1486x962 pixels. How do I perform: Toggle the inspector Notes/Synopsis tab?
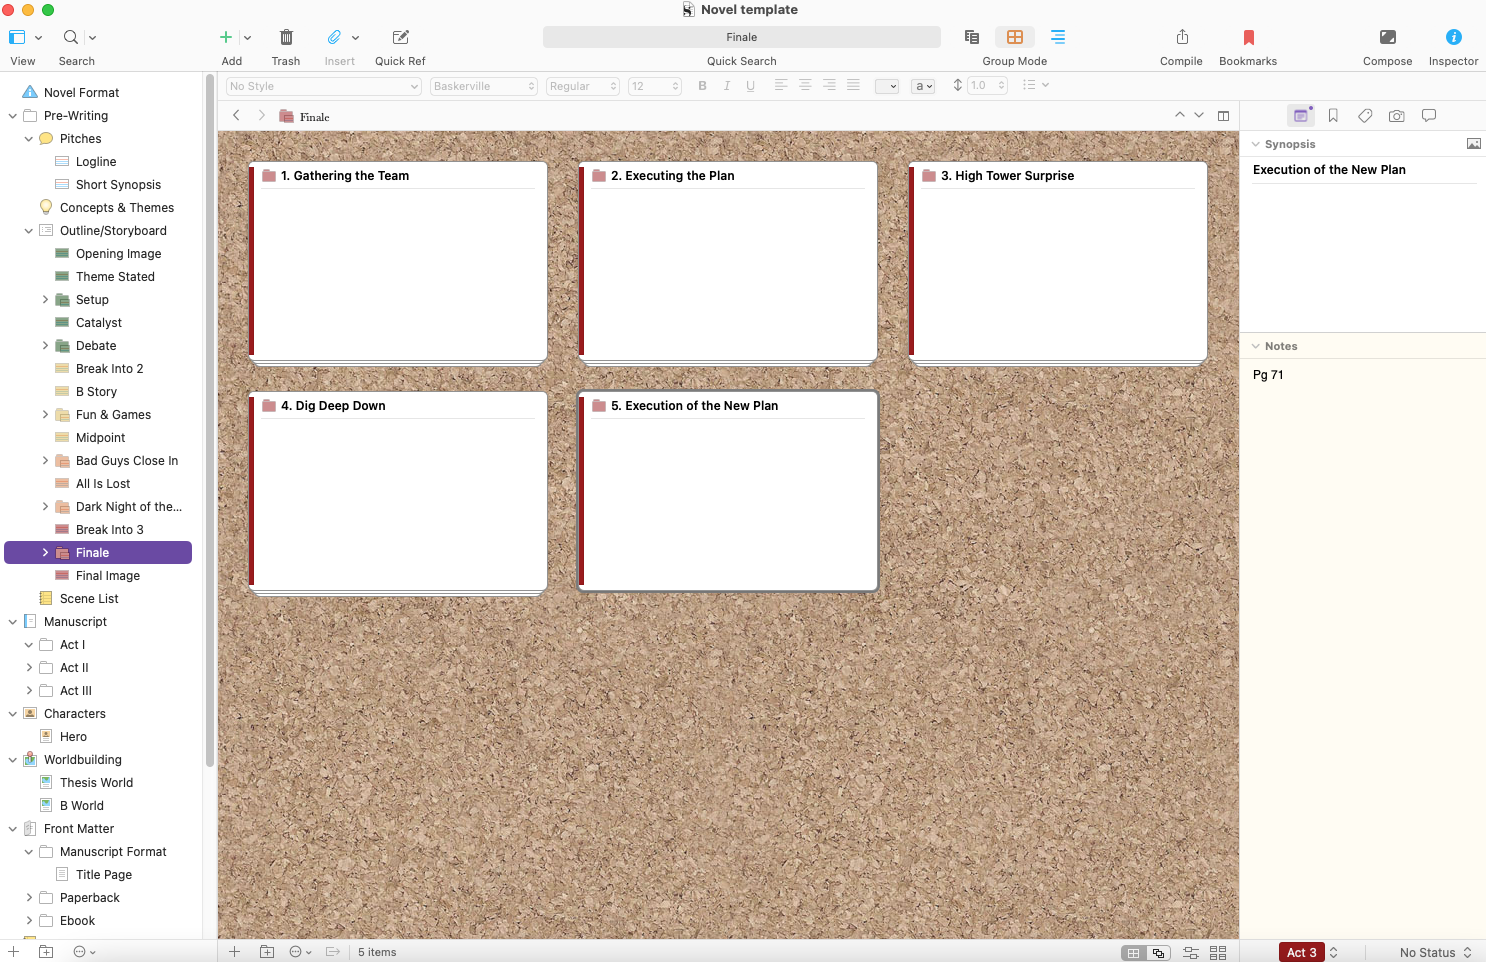(1301, 116)
